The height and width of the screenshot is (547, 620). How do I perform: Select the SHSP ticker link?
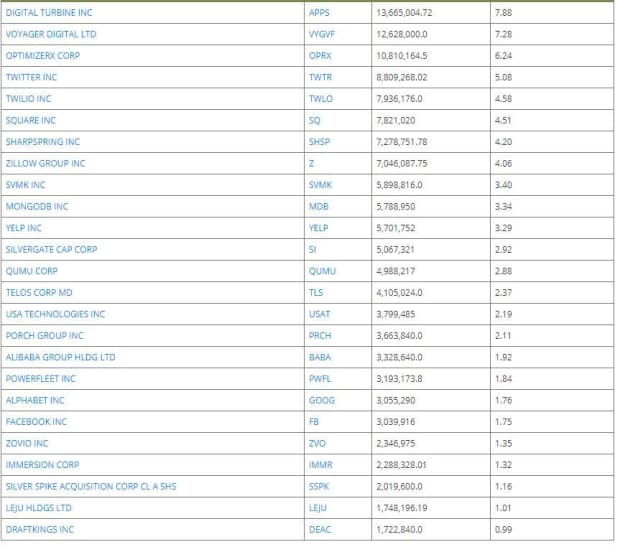(x=319, y=142)
